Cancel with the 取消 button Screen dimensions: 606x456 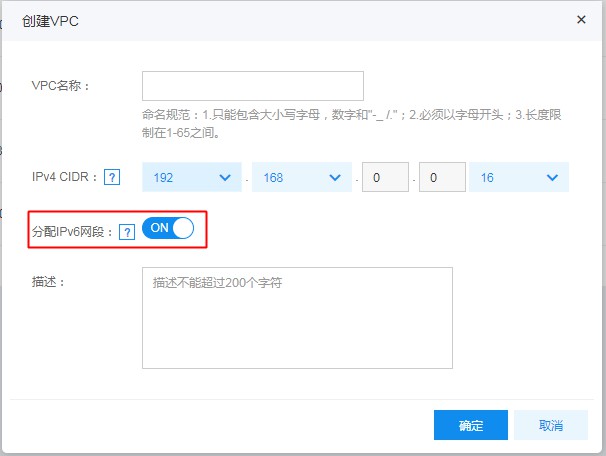[551, 425]
